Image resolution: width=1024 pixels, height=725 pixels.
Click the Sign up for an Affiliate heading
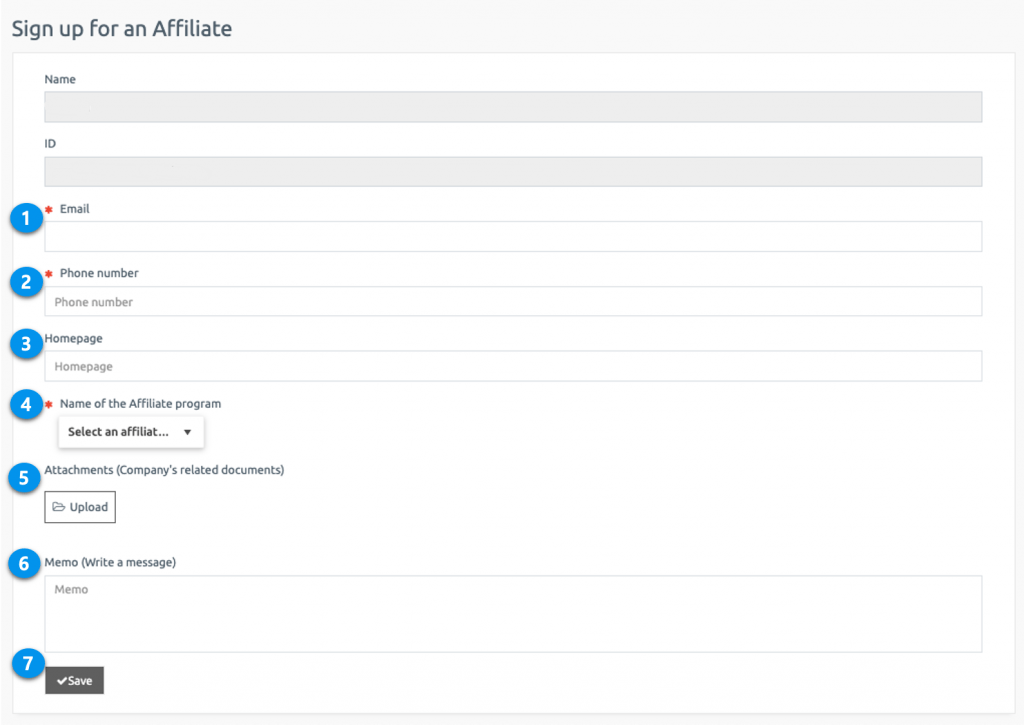click(120, 28)
